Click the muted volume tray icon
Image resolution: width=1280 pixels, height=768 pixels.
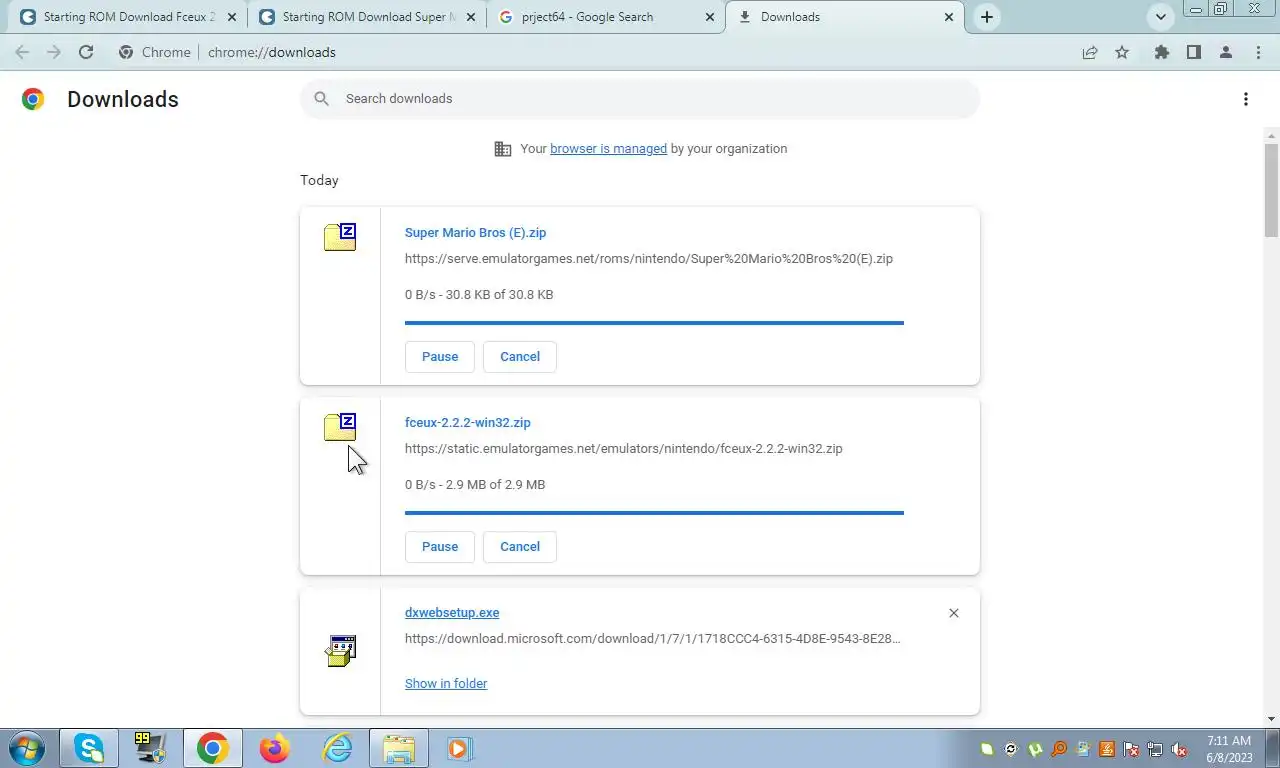click(x=1179, y=749)
